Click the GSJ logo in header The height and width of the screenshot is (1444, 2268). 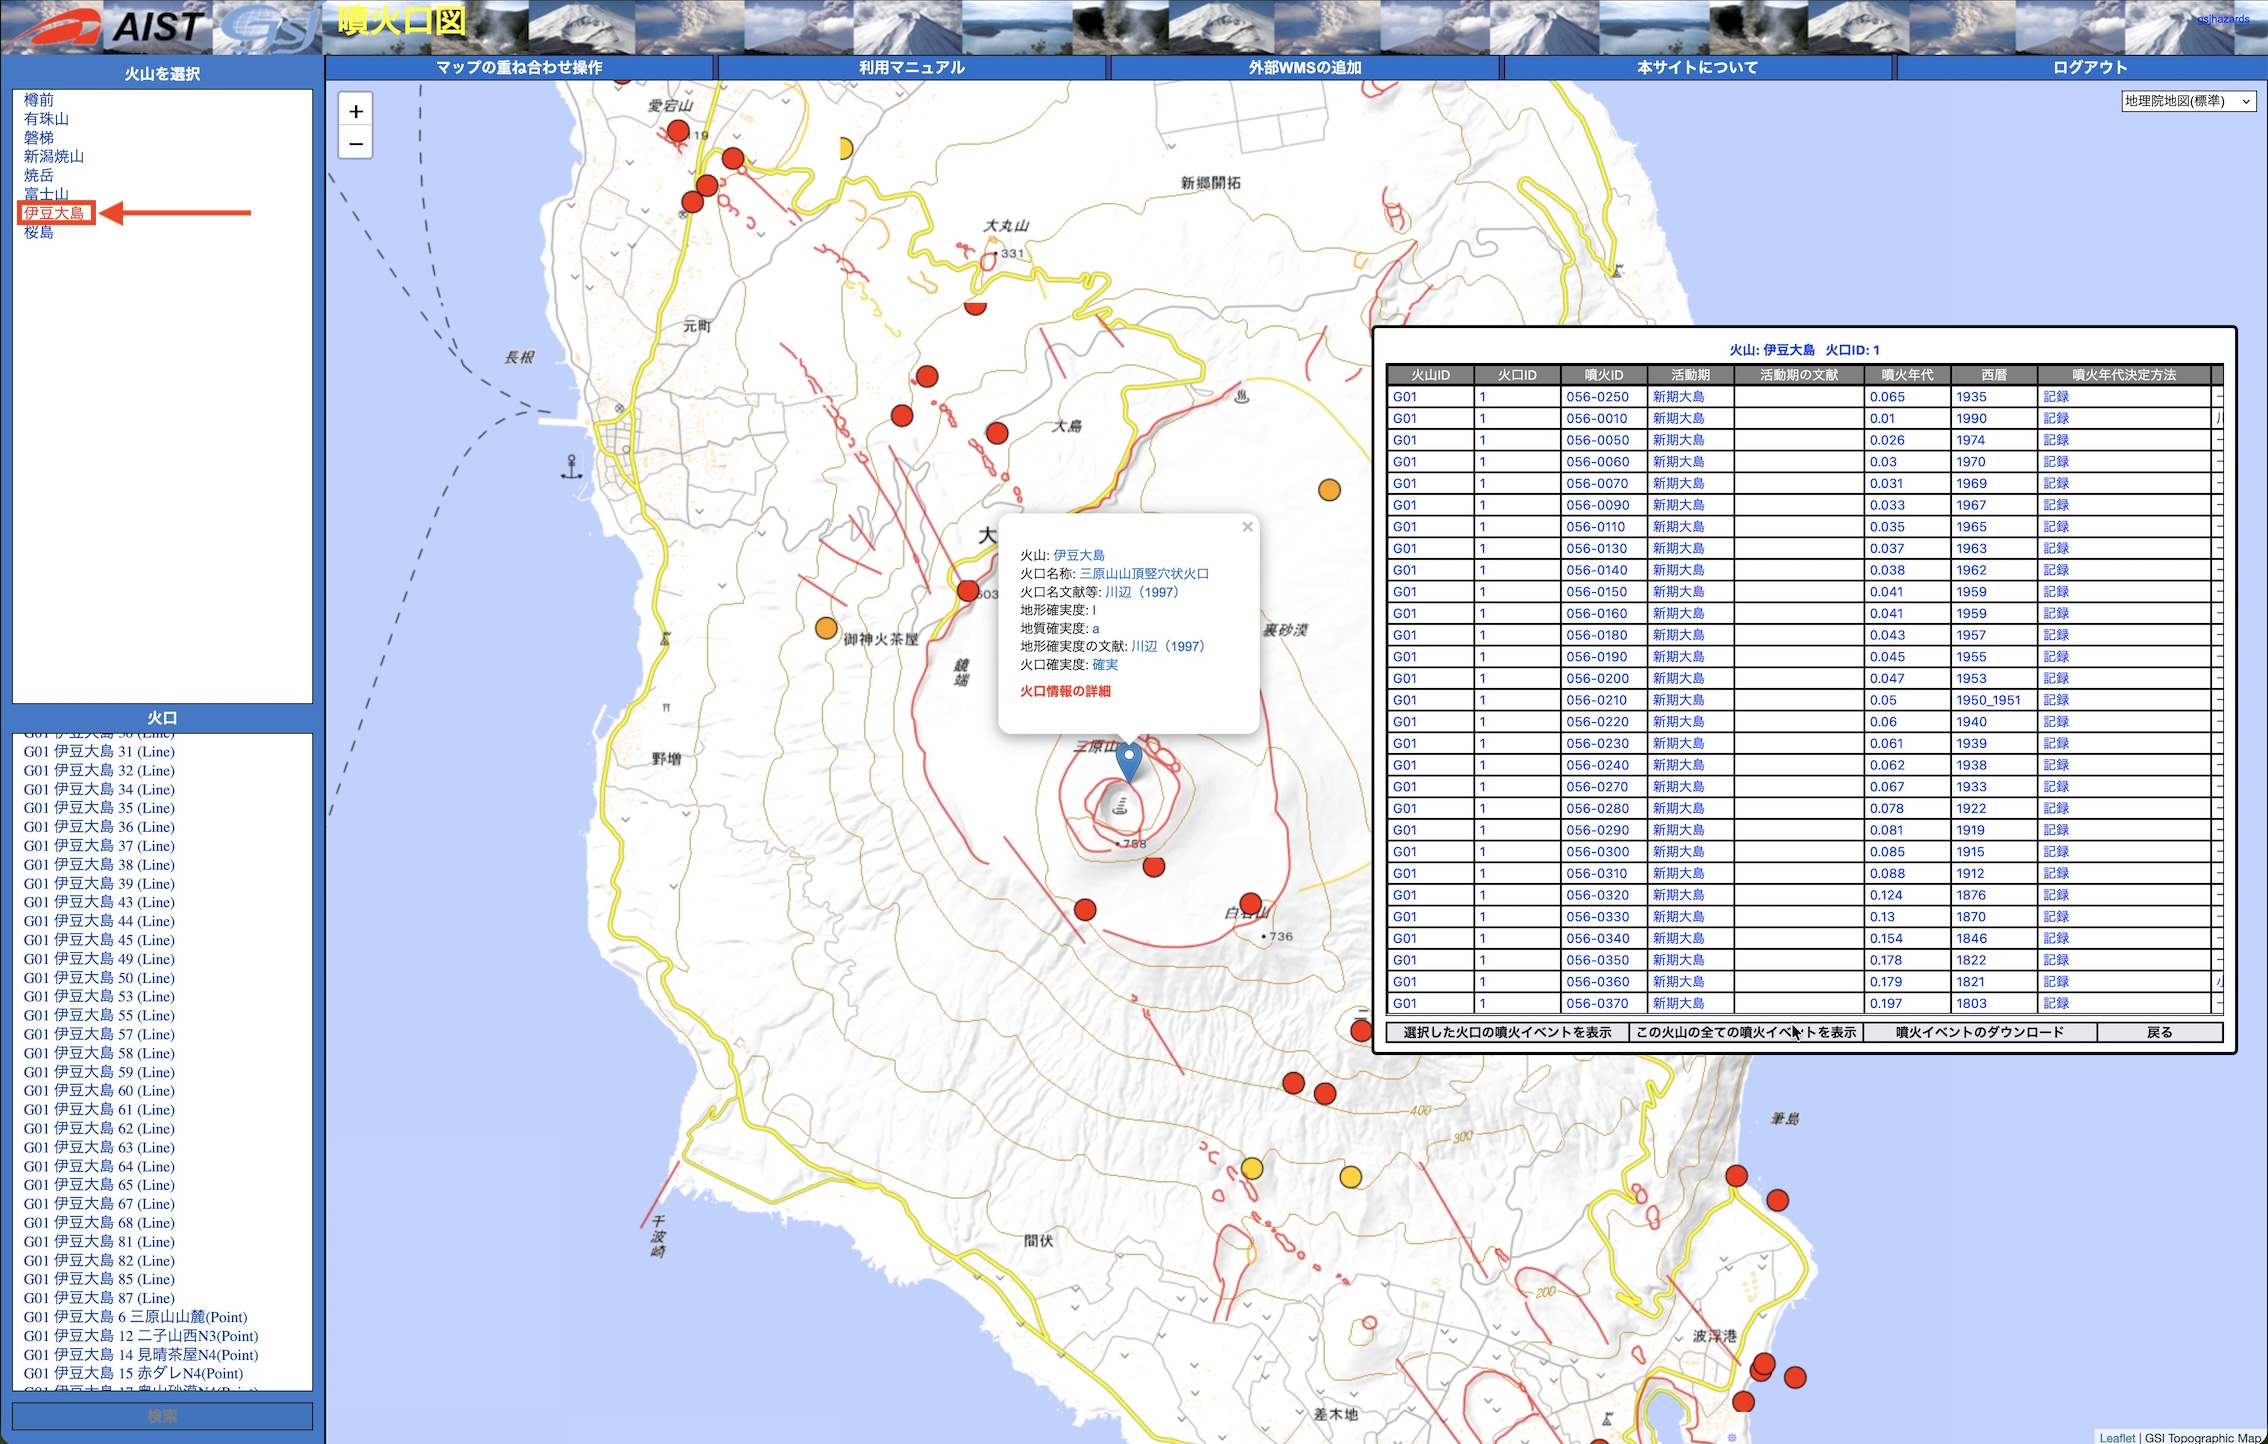[268, 28]
